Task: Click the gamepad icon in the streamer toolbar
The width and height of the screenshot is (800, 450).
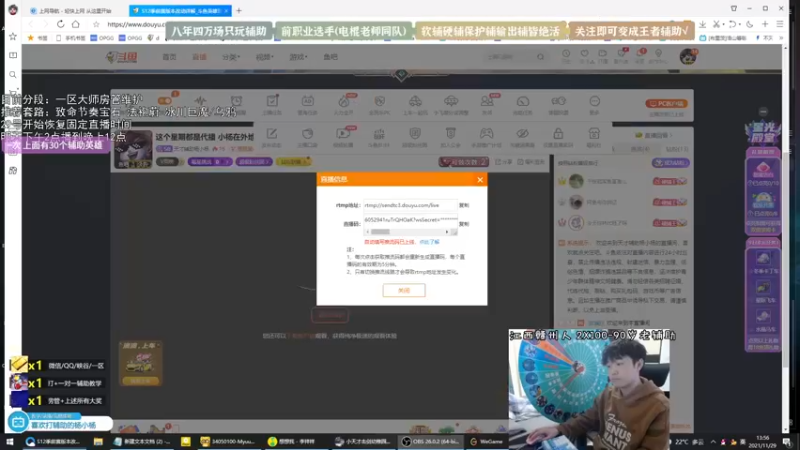Action: coord(486,134)
